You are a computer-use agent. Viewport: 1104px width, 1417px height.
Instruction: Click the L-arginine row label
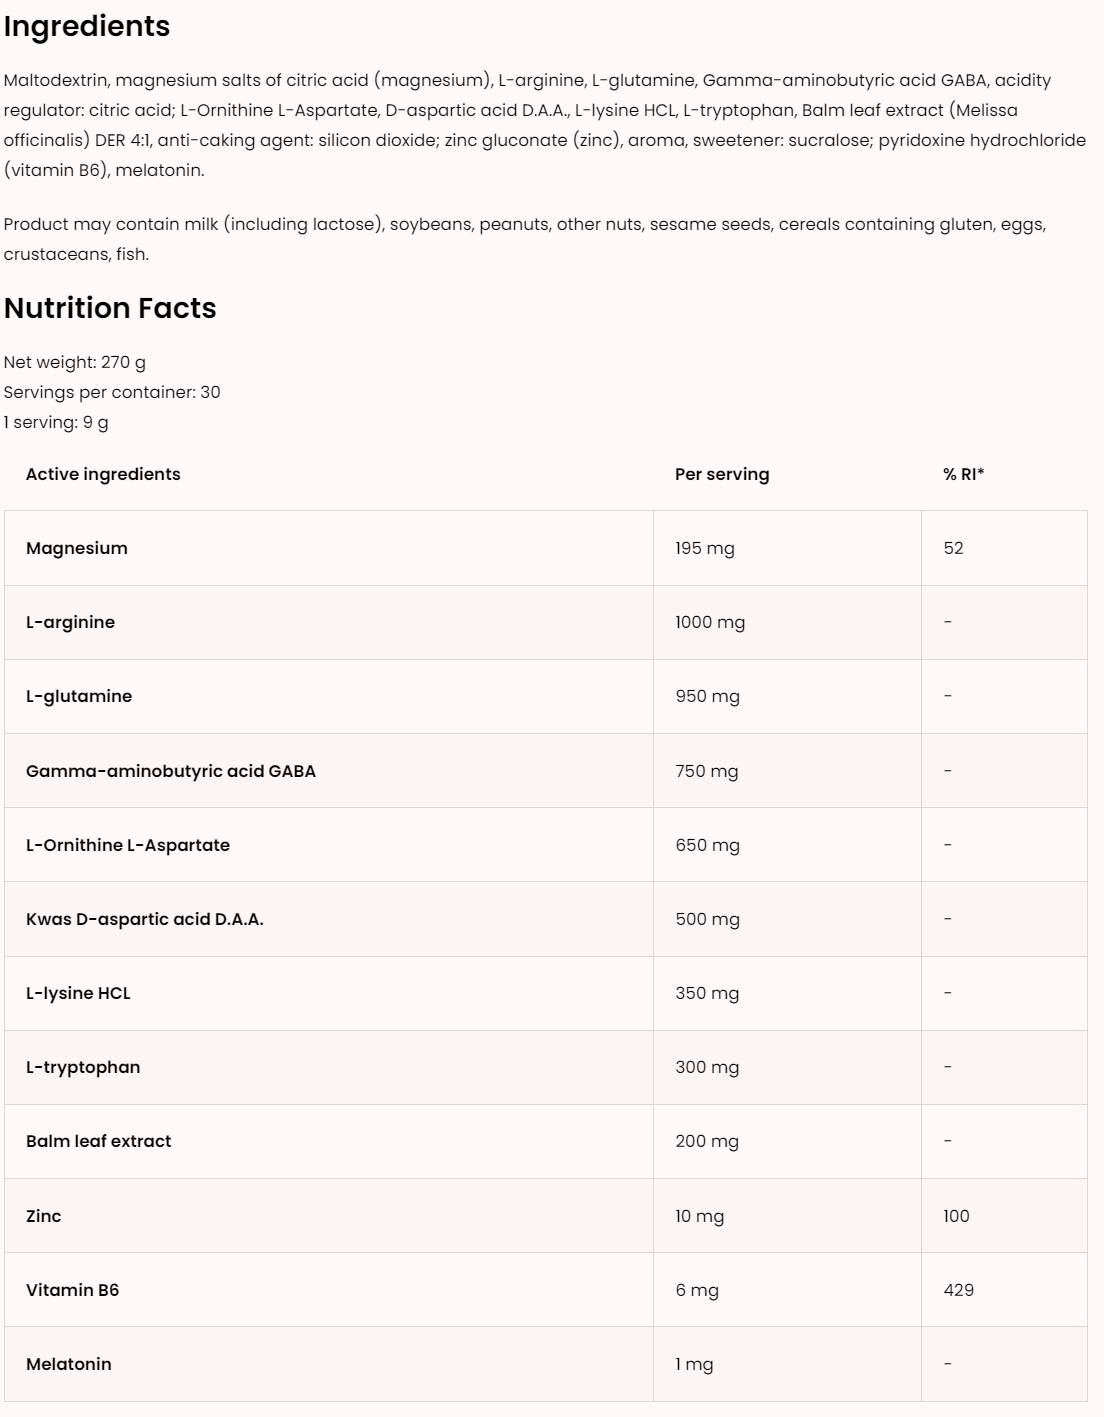70,622
